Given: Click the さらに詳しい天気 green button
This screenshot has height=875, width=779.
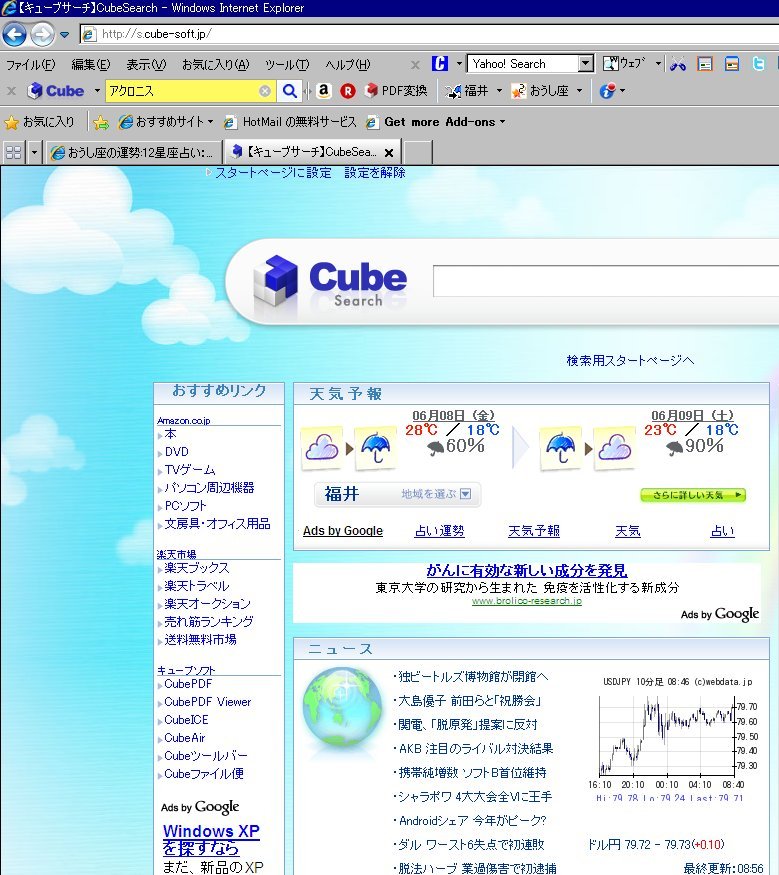Looking at the screenshot, I should point(693,495).
